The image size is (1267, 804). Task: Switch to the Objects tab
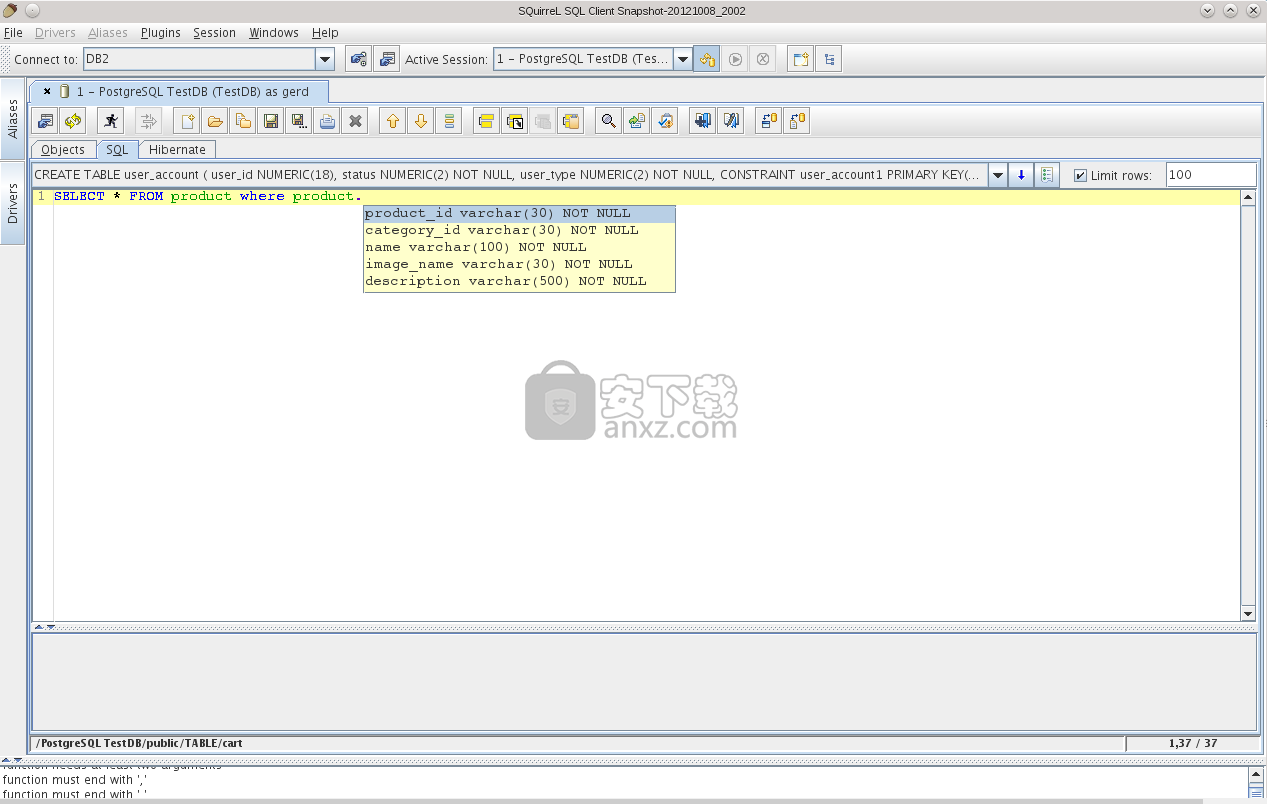click(63, 149)
